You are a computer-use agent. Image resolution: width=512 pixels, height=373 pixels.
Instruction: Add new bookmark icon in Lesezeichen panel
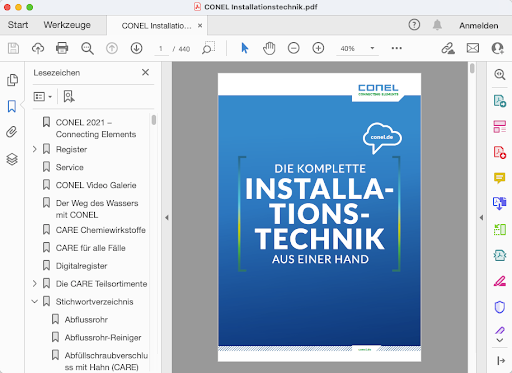[69, 97]
